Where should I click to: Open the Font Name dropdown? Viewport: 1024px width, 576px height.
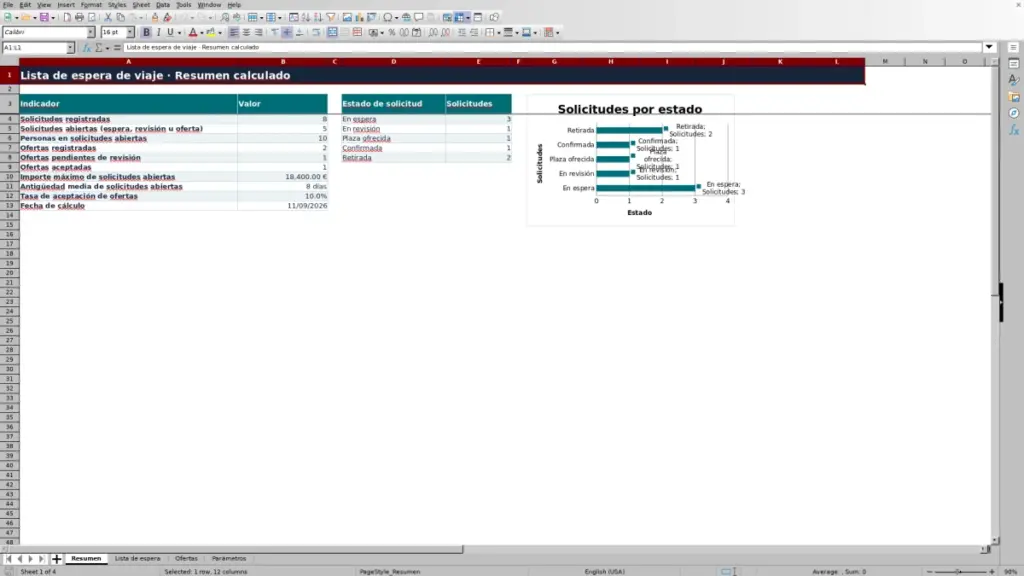click(91, 33)
